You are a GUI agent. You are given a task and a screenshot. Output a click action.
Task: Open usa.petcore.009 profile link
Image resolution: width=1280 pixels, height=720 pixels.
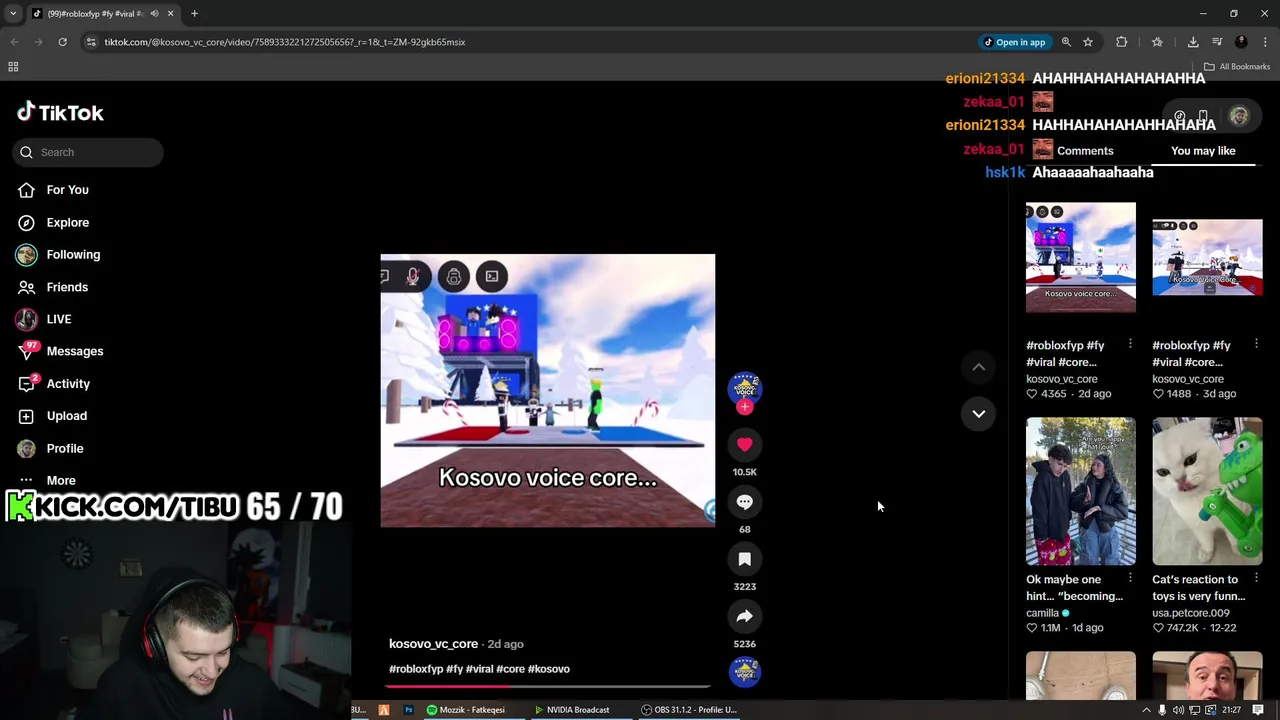point(1190,613)
